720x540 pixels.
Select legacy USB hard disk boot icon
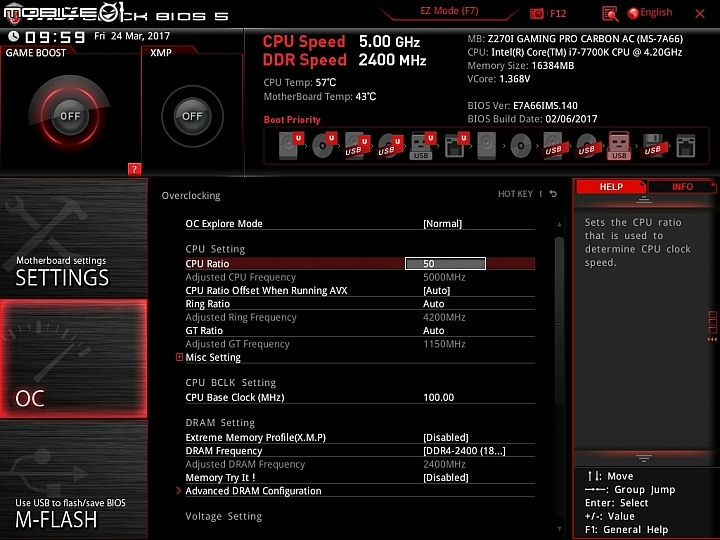pyautogui.click(x=554, y=146)
